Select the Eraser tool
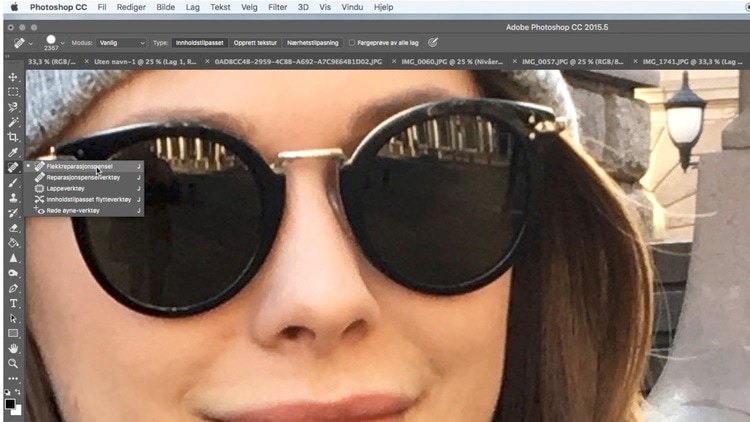This screenshot has width=750, height=422. point(13,228)
